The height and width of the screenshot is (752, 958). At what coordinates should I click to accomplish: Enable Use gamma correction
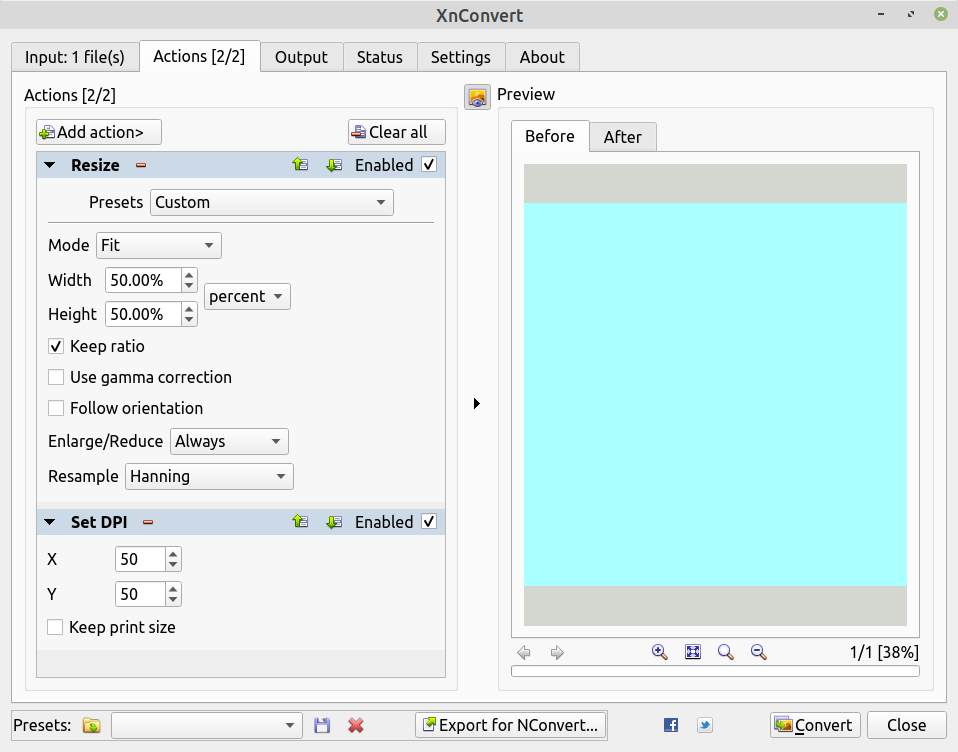pos(57,378)
